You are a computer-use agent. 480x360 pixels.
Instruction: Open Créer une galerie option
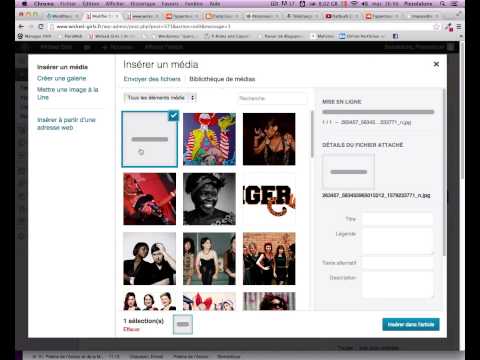coord(62,78)
